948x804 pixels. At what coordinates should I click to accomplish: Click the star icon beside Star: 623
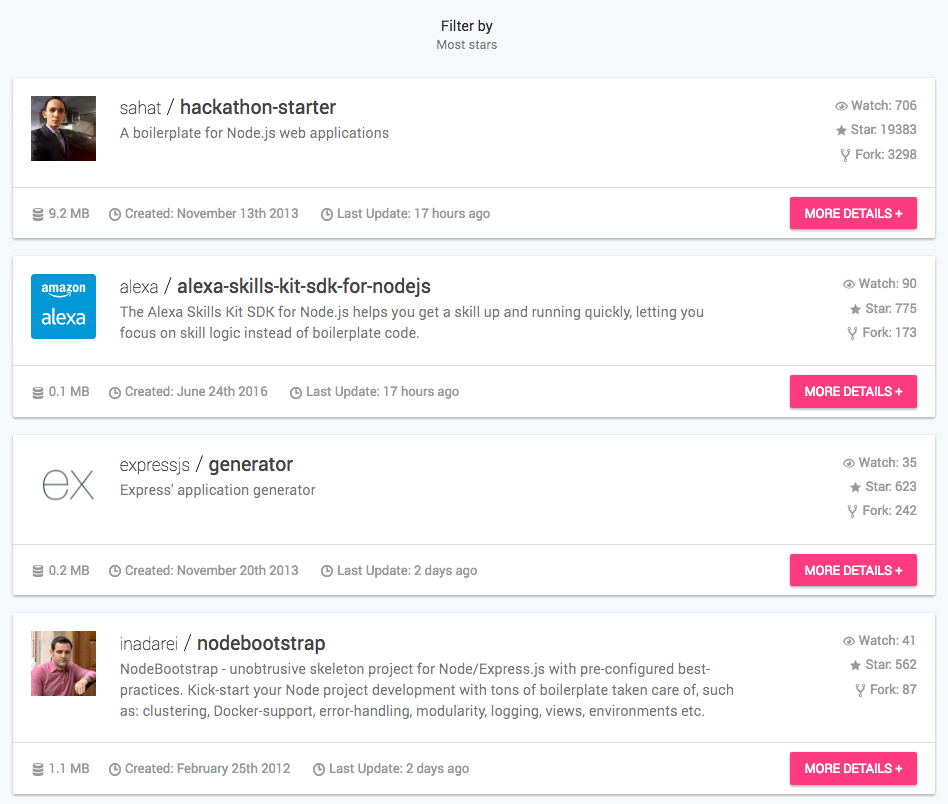coord(855,487)
